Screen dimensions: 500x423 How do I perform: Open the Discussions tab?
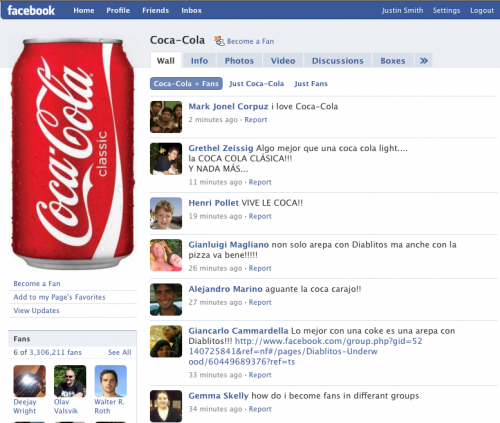click(x=337, y=61)
